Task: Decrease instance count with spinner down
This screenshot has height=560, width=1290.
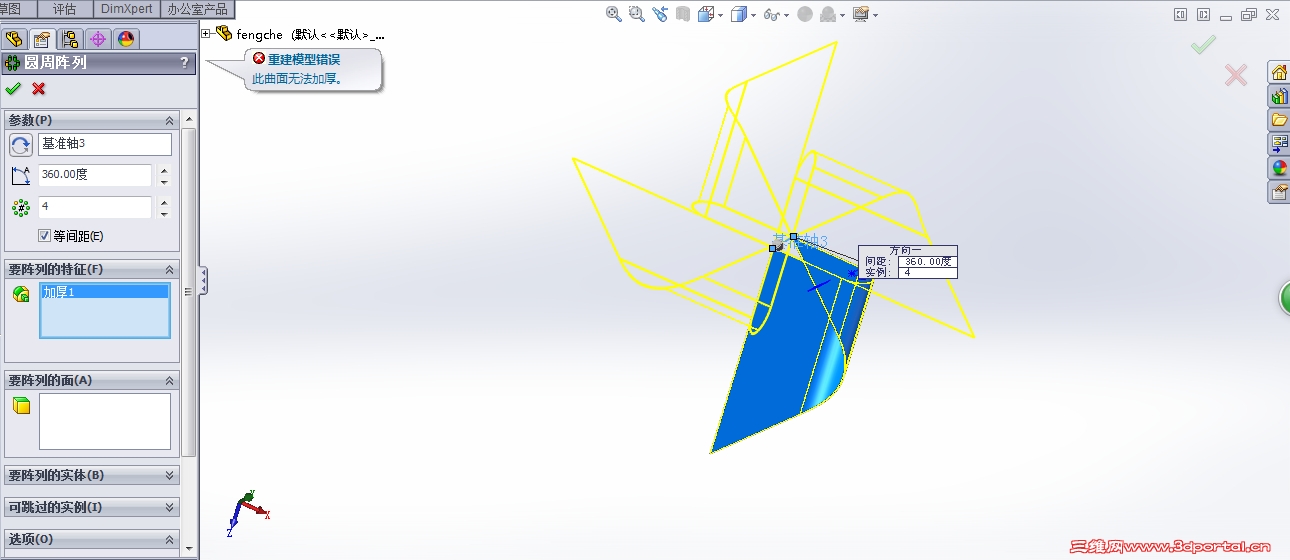Action: [x=164, y=213]
